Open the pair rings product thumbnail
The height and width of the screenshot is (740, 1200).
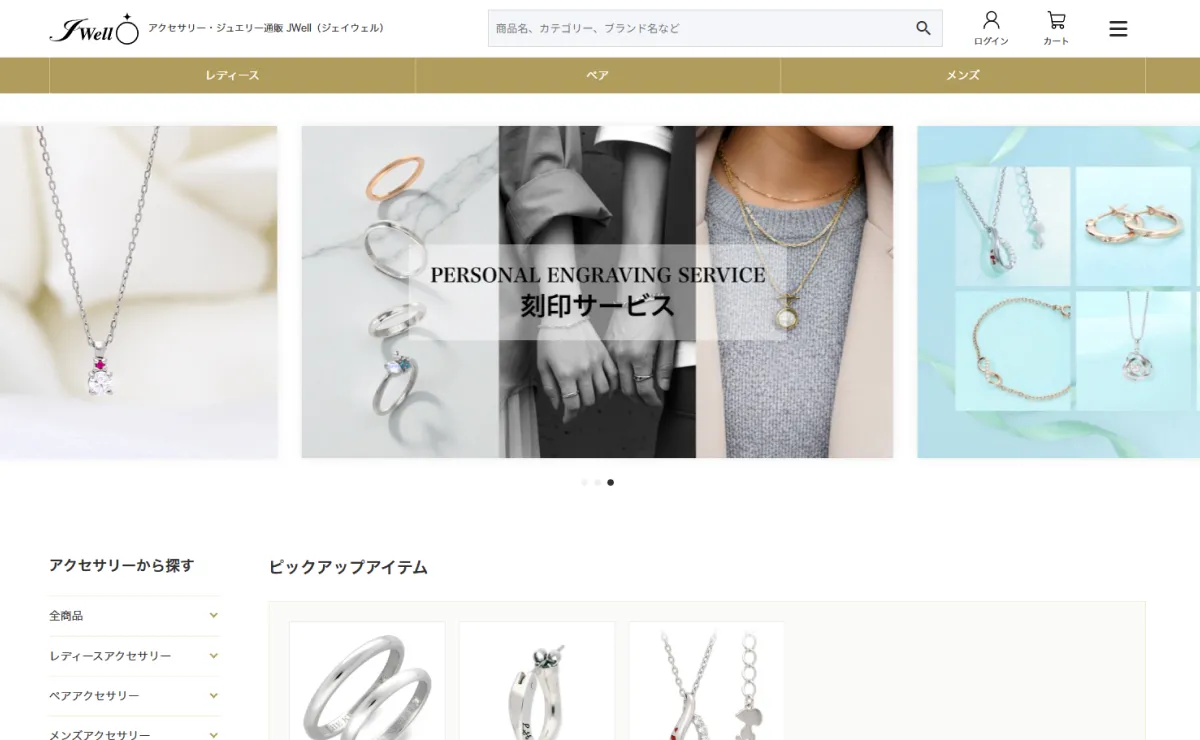pos(367,681)
